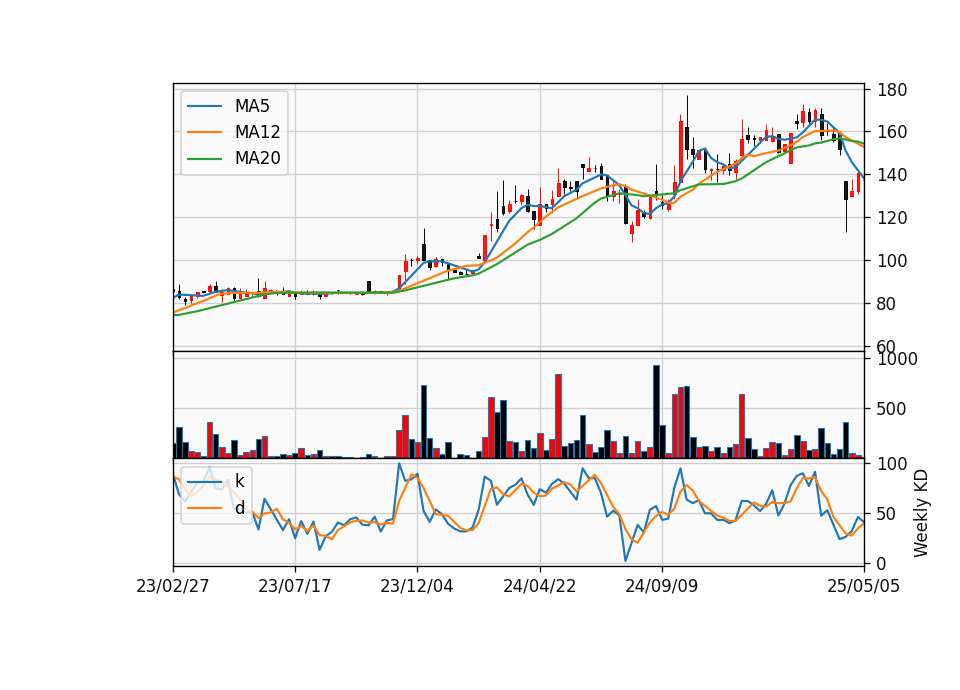Image resolution: width=960 pixels, height=690 pixels.
Task: Click the tallest black volume bar near 24/09/09
Action: point(656,412)
